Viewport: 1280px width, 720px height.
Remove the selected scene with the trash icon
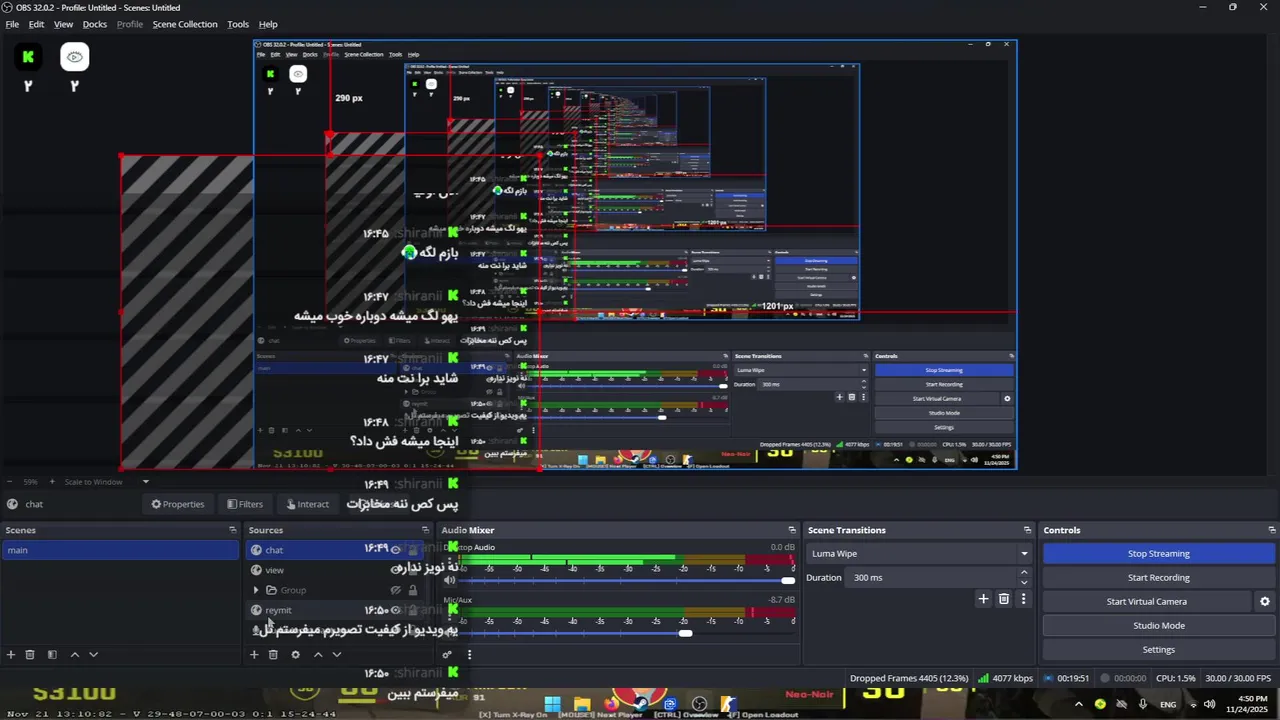(x=30, y=654)
